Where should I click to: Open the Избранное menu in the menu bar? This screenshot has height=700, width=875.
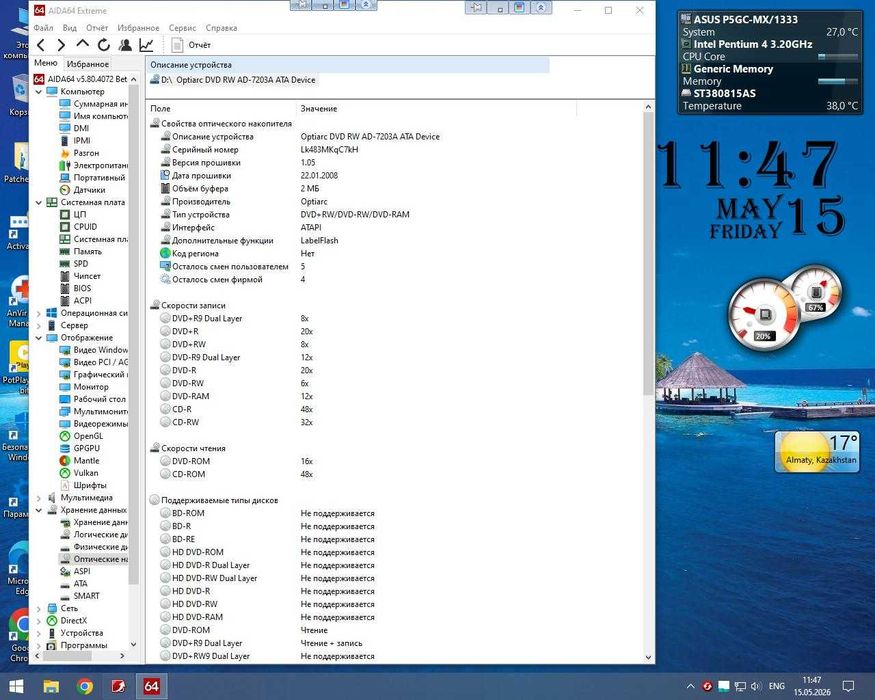point(138,27)
